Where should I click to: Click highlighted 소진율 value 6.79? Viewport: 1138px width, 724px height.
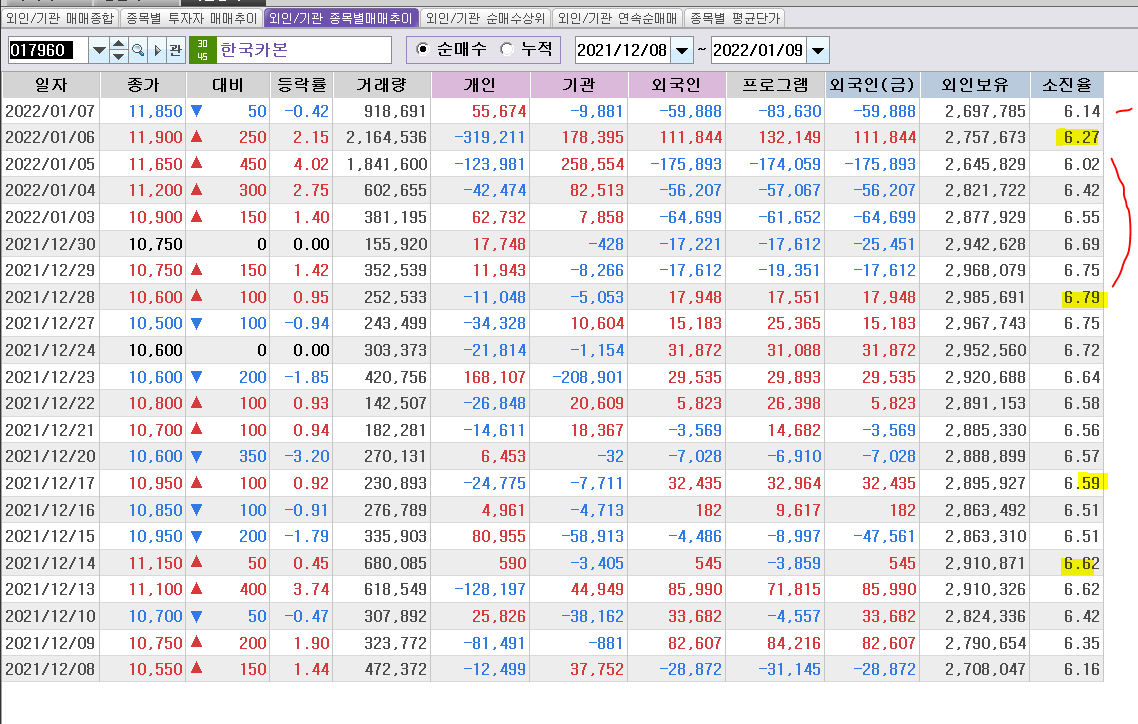(x=1081, y=297)
